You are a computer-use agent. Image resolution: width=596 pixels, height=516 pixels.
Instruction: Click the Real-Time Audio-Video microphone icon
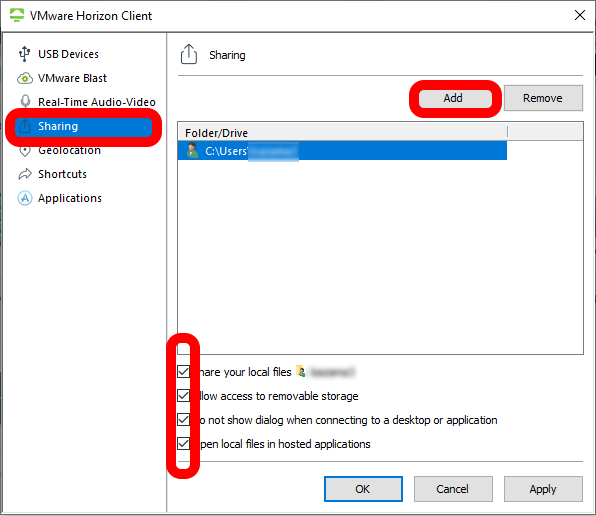pos(25,101)
